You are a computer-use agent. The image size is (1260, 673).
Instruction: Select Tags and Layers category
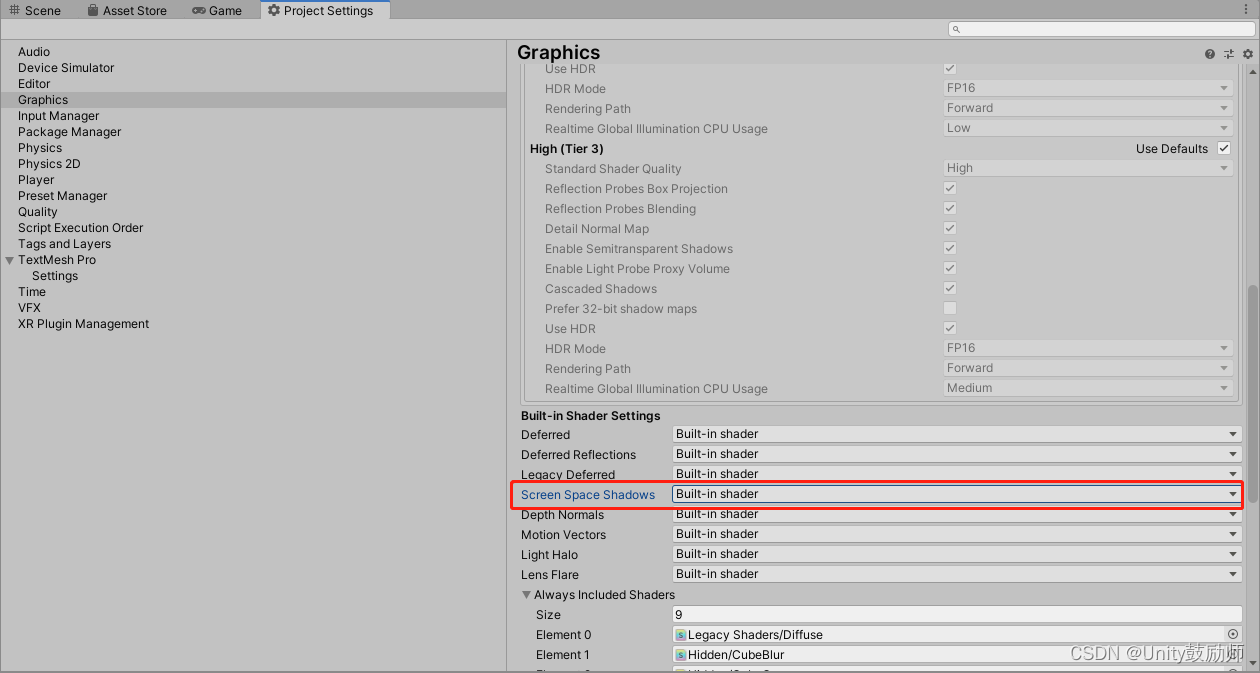pyautogui.click(x=65, y=244)
